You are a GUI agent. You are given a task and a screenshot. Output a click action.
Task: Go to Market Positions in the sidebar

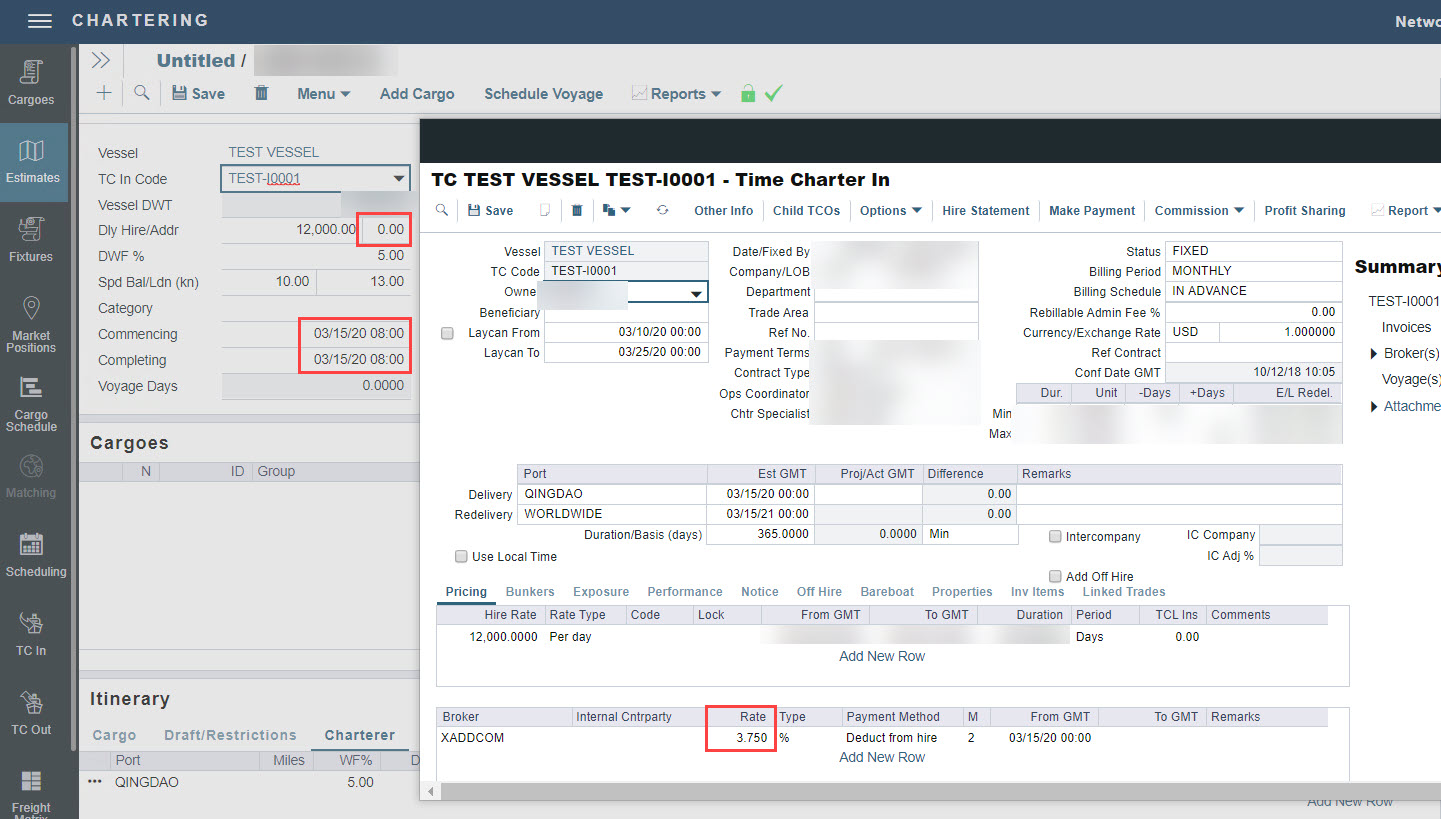[31, 323]
